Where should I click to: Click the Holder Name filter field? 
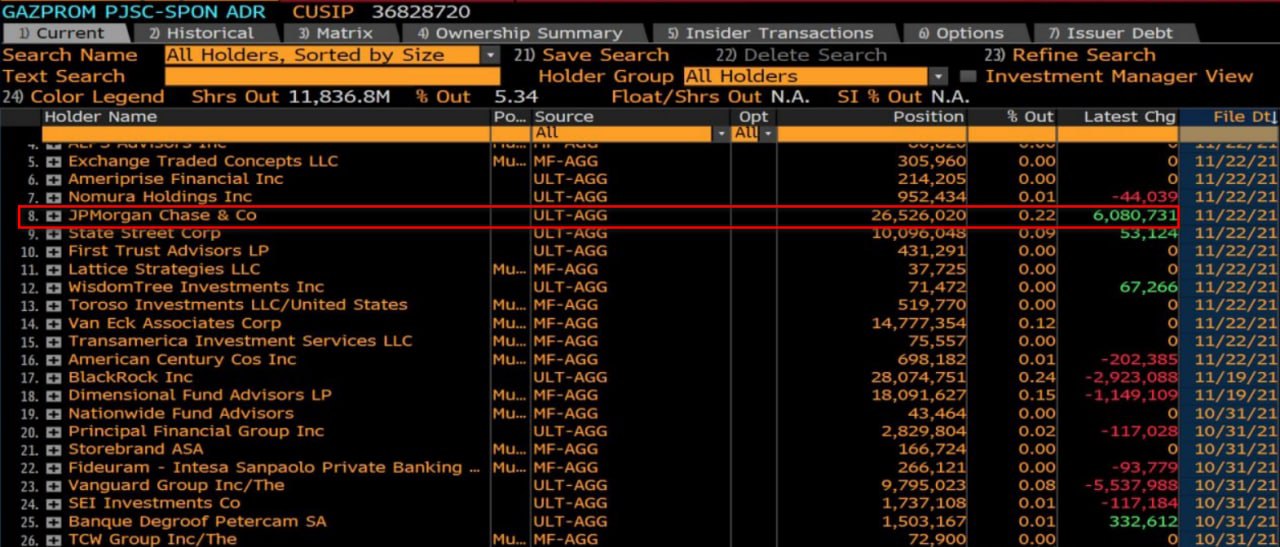(x=265, y=133)
